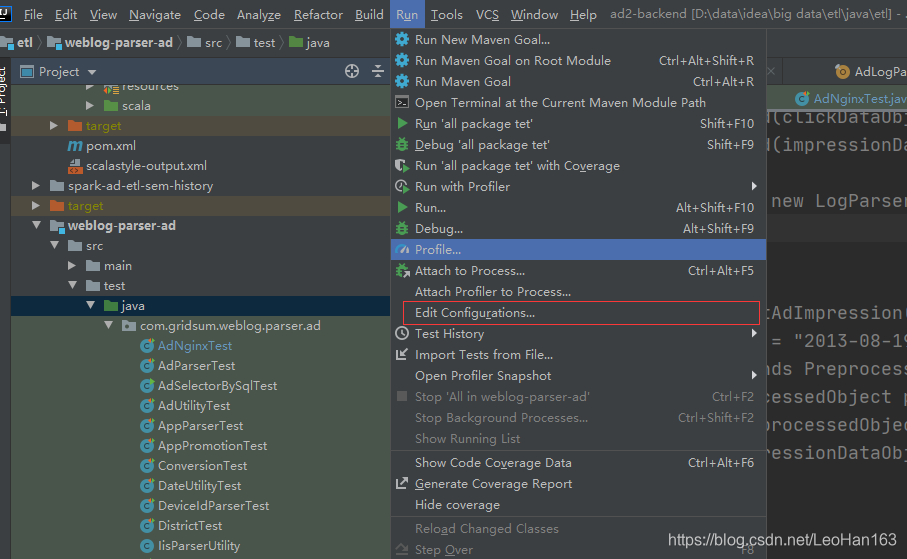Switch to the AdNginxTest.java editor tab
907x559 pixels.
(850, 98)
